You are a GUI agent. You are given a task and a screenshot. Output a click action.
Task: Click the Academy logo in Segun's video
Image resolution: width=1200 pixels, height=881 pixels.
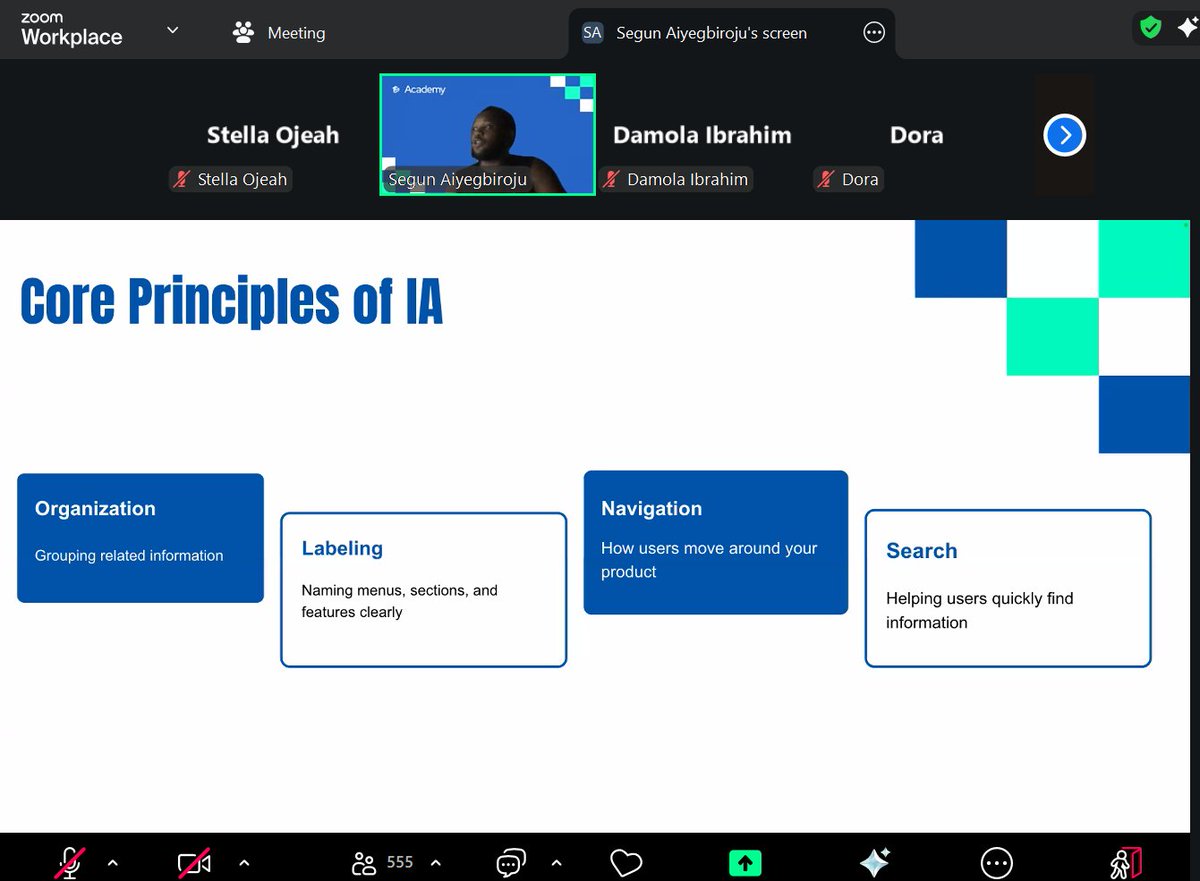point(419,90)
